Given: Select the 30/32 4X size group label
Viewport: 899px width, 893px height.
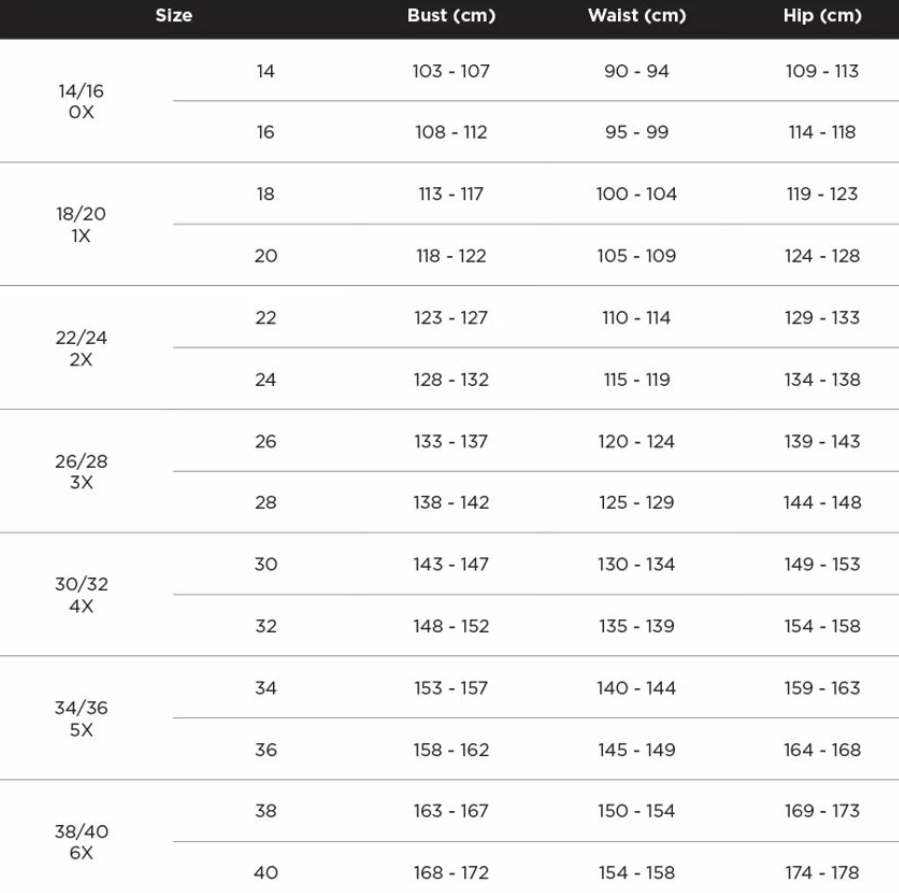Looking at the screenshot, I should pos(81,595).
